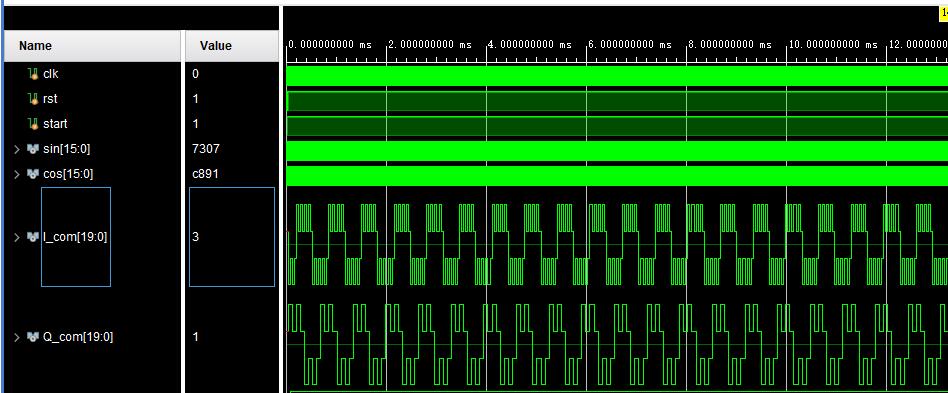This screenshot has height=393, width=948.
Task: Select the rst signal icon
Action: [33, 99]
